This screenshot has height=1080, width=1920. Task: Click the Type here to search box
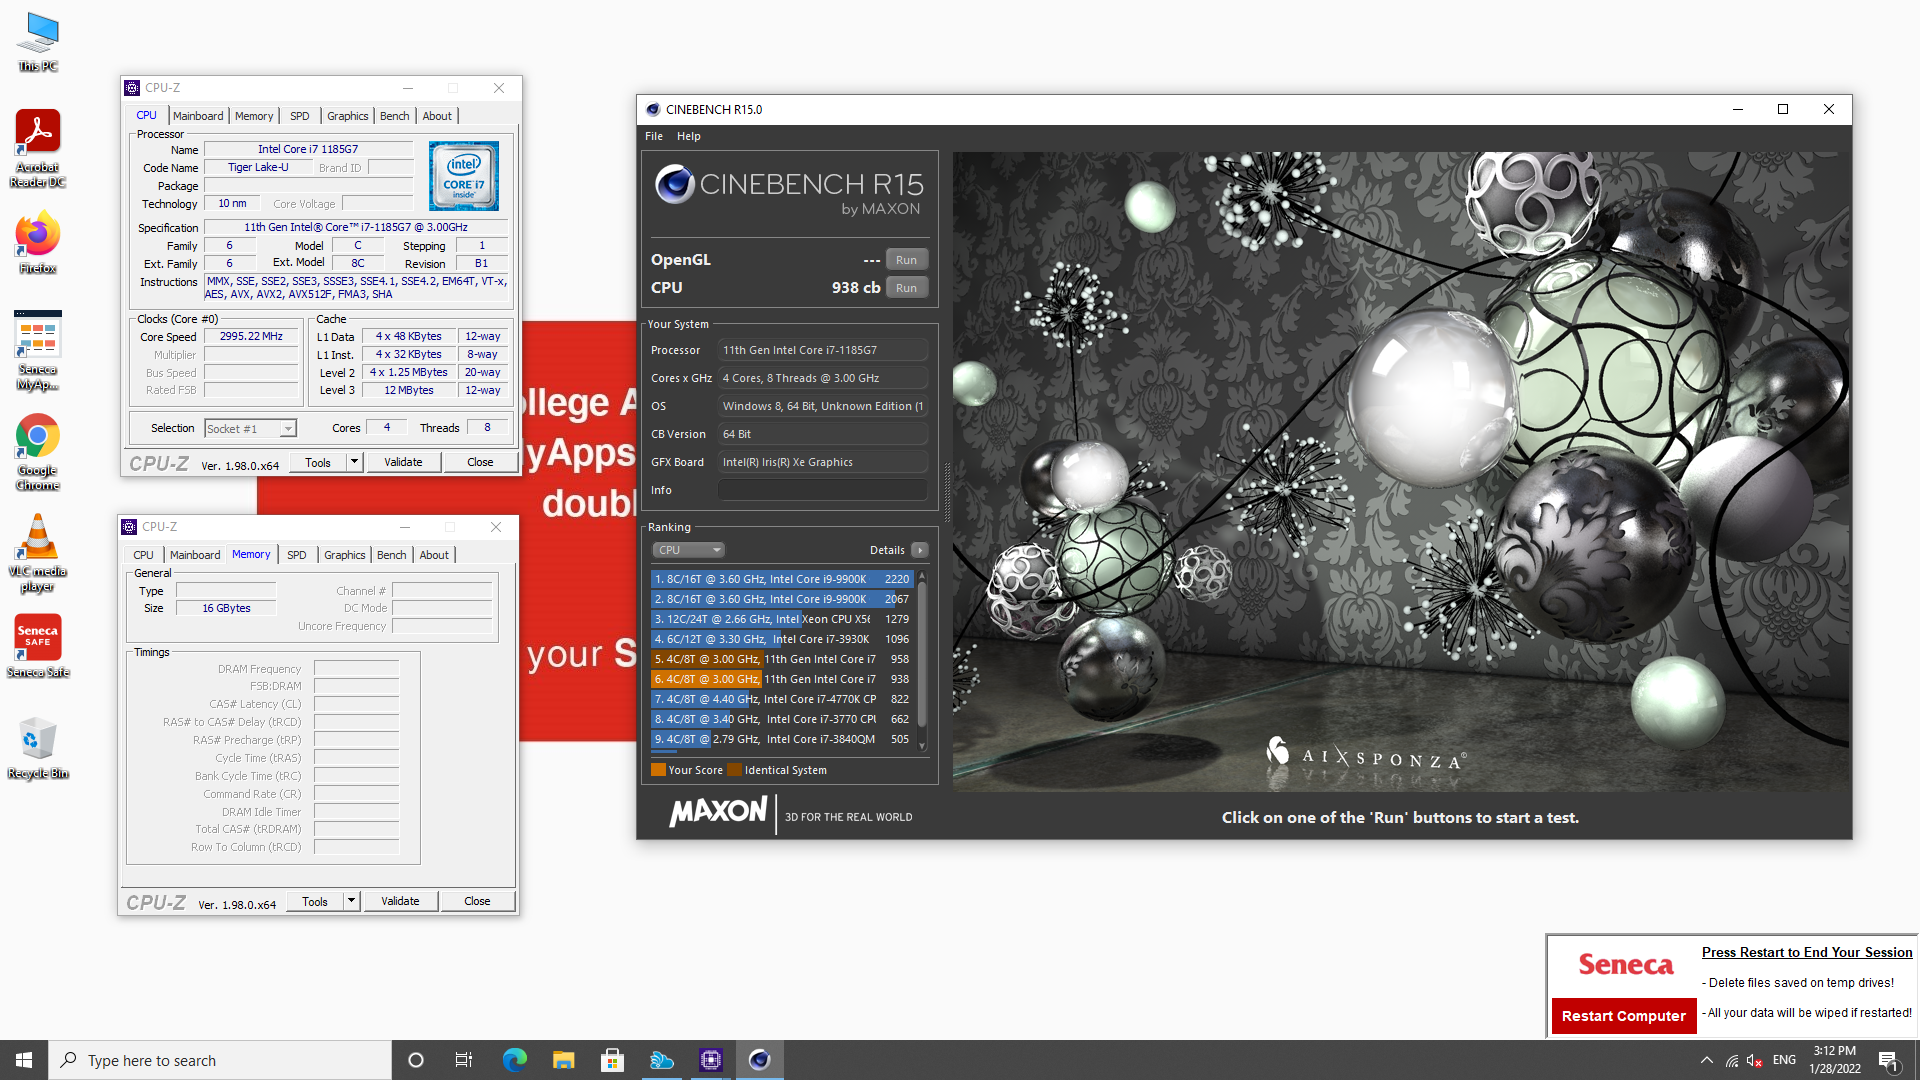[x=220, y=1060]
